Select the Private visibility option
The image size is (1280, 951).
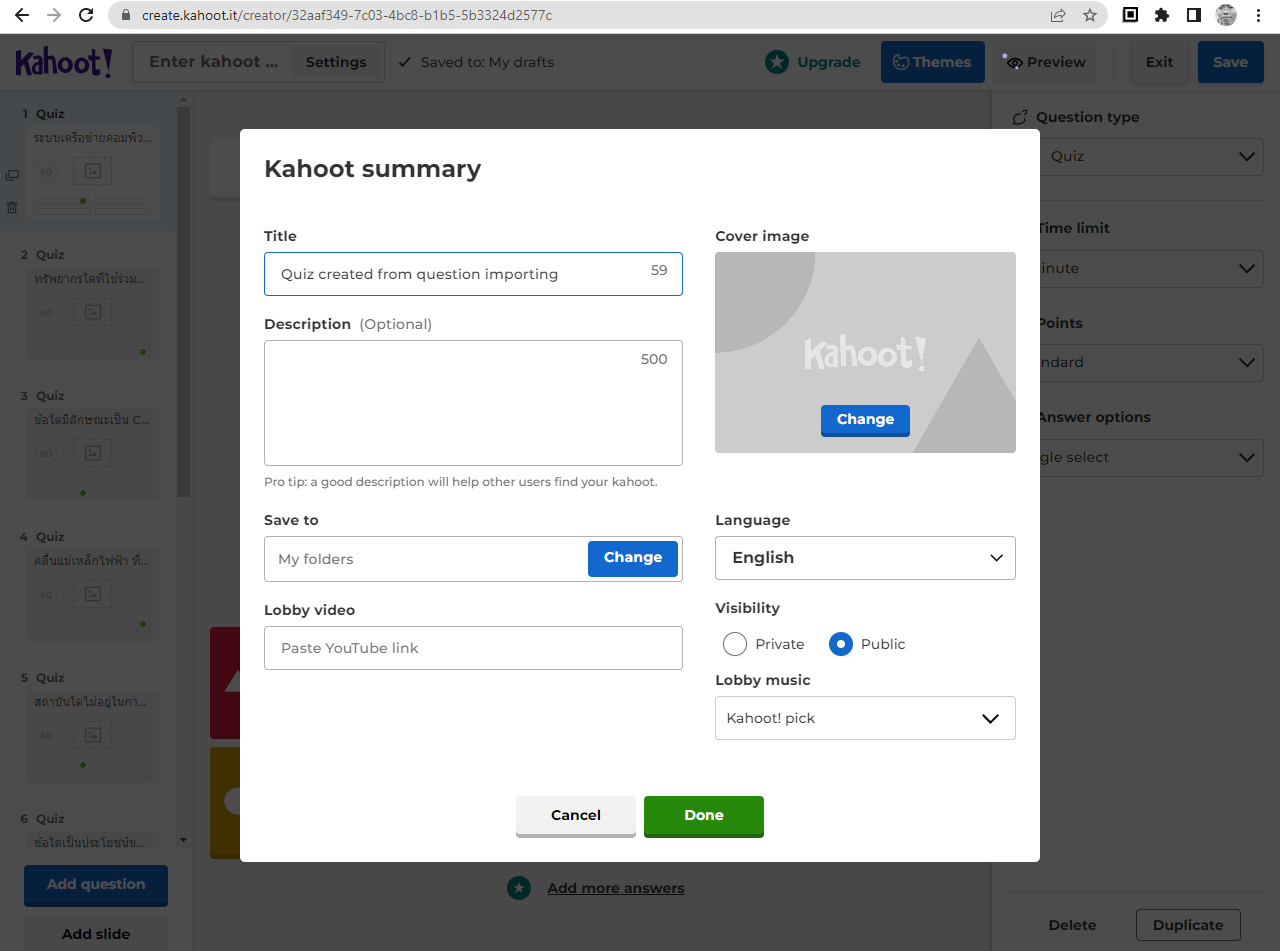[735, 644]
